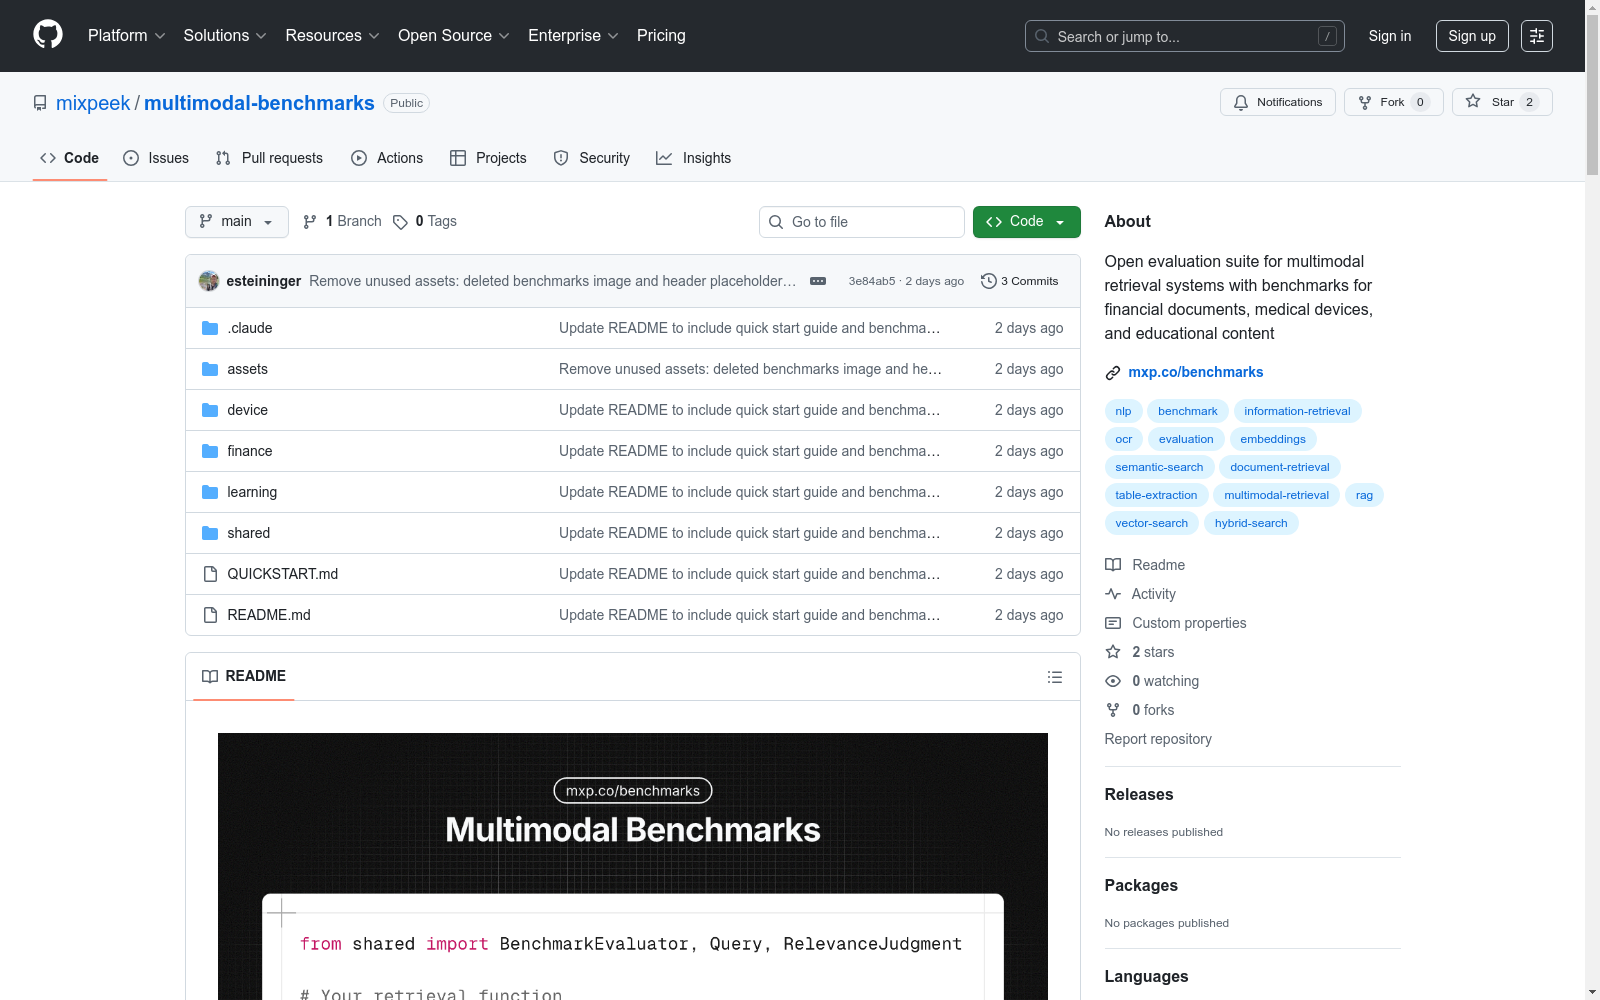Expand the Enterprise menu
This screenshot has width=1600, height=1000.
[573, 36]
